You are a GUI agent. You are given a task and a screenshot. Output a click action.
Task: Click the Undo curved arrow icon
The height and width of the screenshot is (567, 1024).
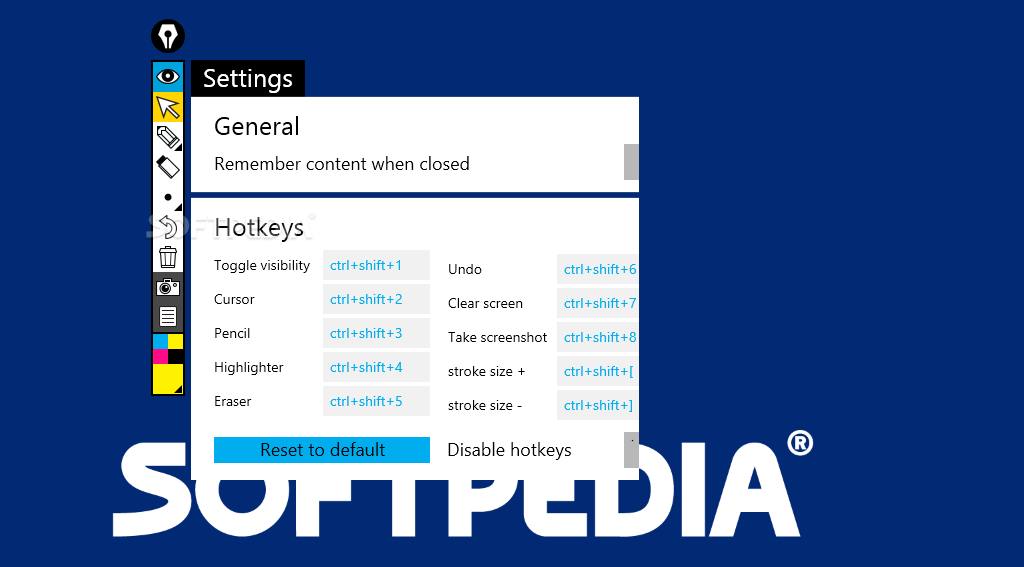coord(168,227)
